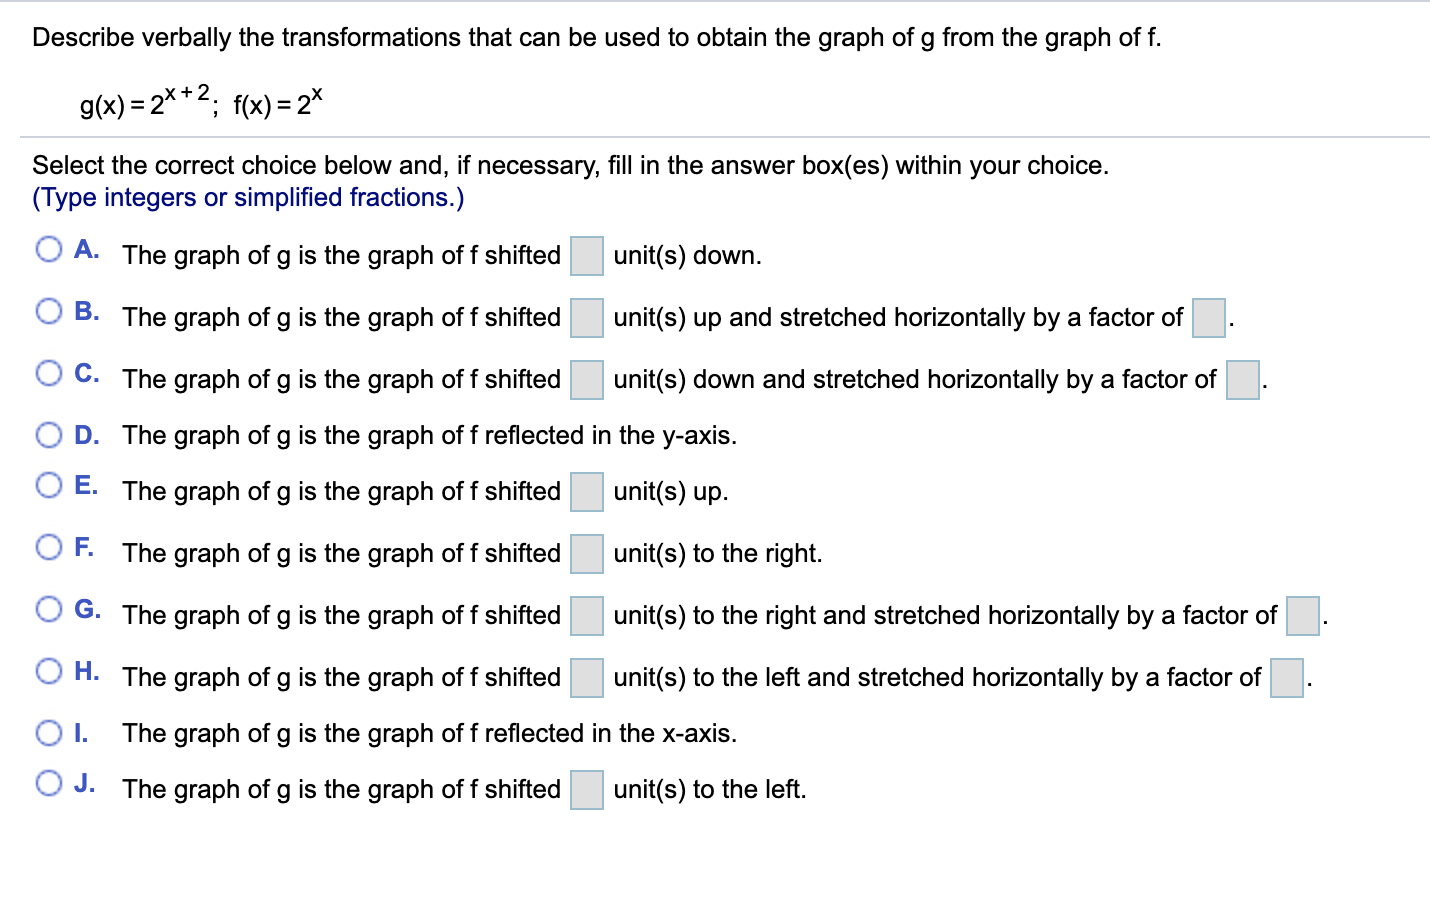Click the factor box in choice B
The width and height of the screenshot is (1430, 906).
coord(1208,317)
